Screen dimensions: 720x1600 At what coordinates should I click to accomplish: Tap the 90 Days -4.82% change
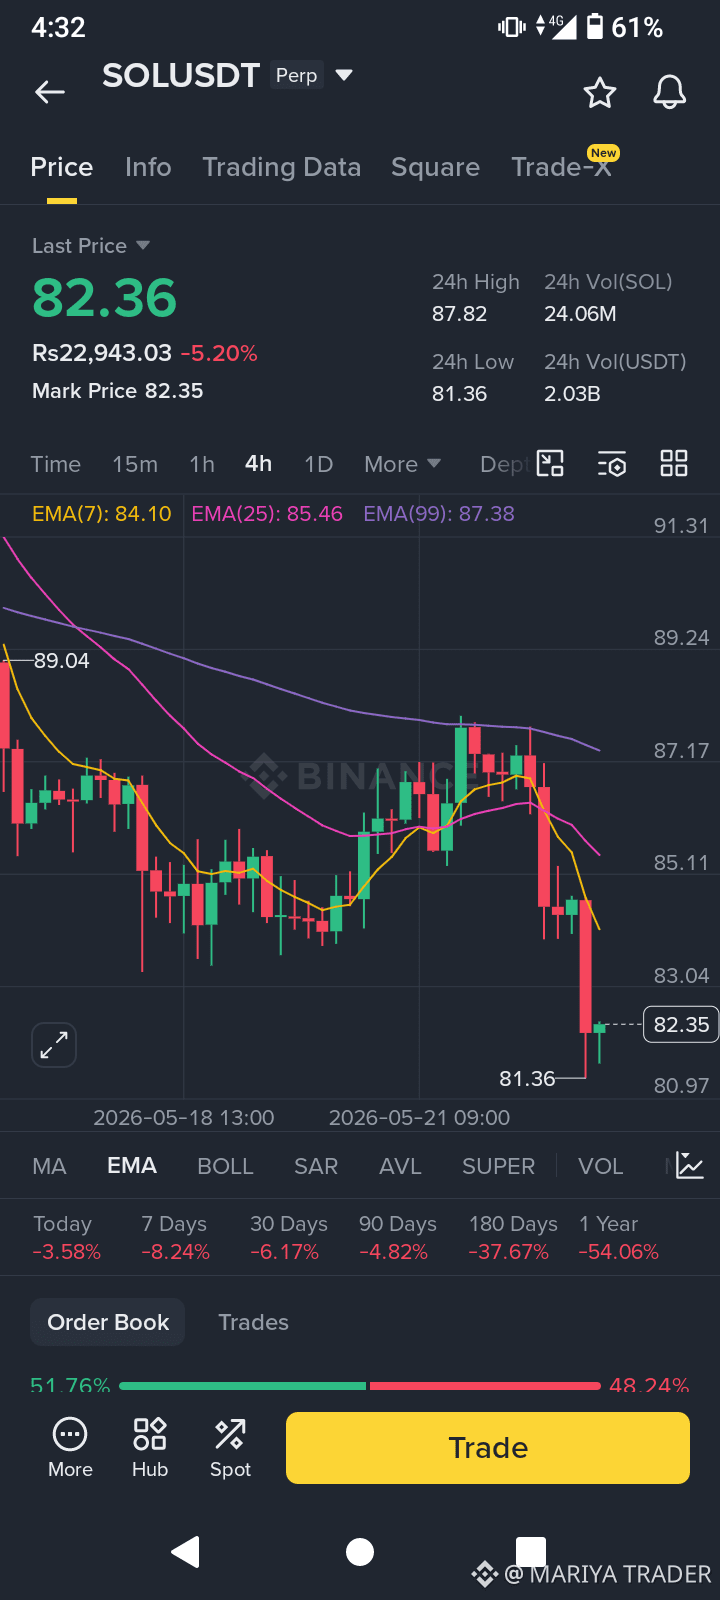coord(397,1238)
